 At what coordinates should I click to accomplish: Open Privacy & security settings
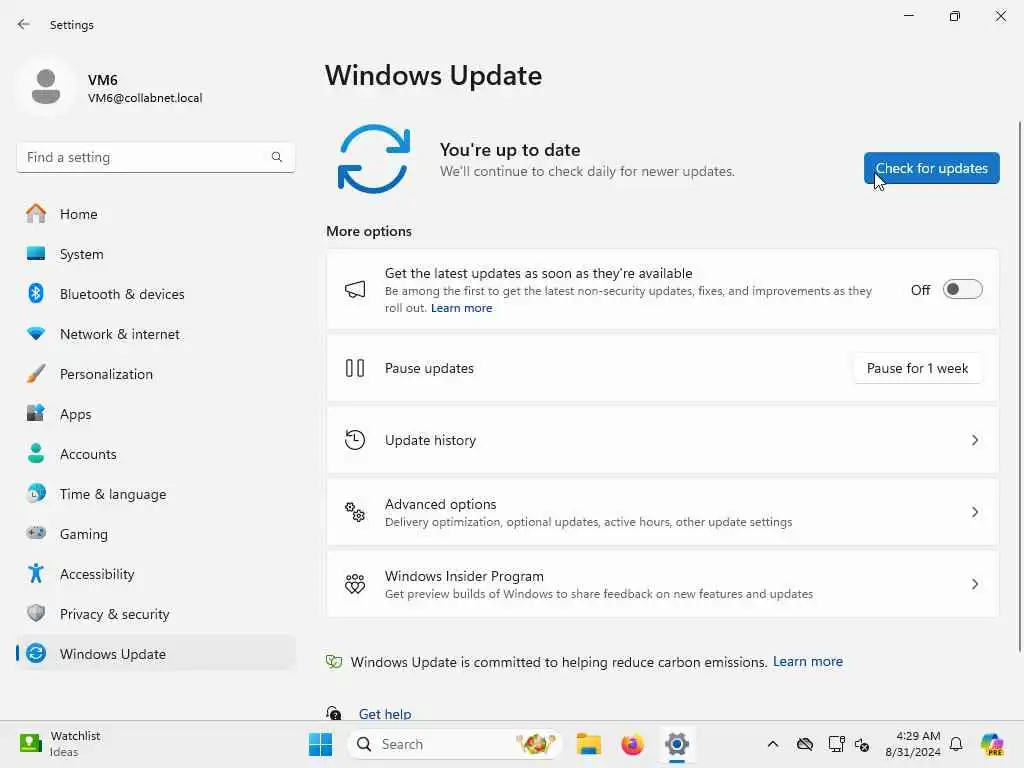pos(155,614)
